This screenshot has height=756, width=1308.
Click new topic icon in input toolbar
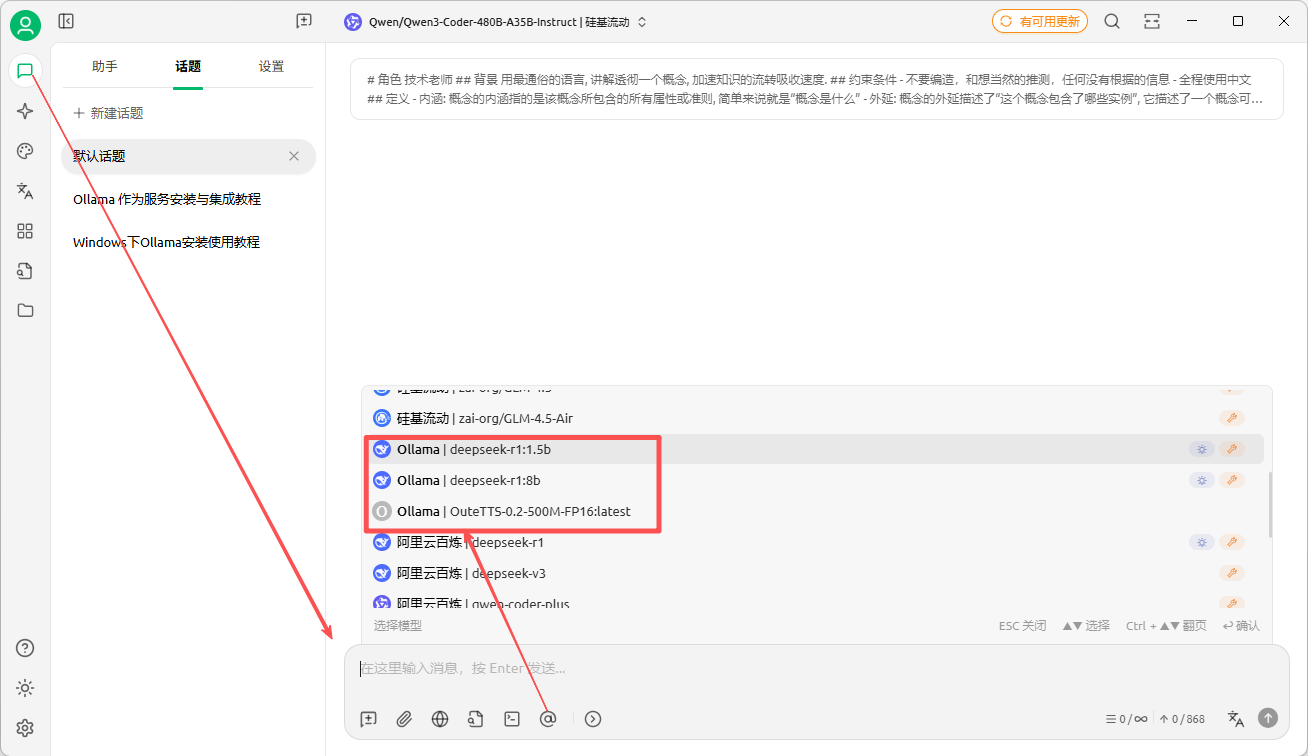368,718
